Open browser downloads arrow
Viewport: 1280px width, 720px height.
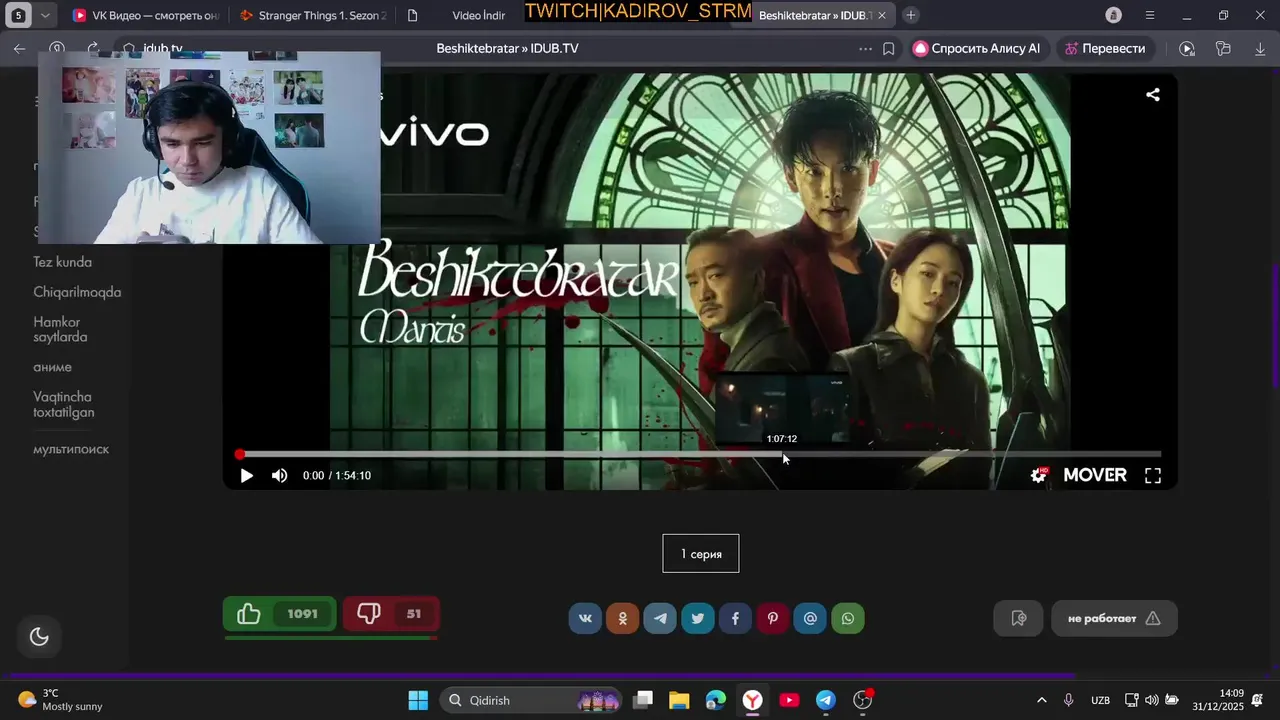[x=1260, y=48]
